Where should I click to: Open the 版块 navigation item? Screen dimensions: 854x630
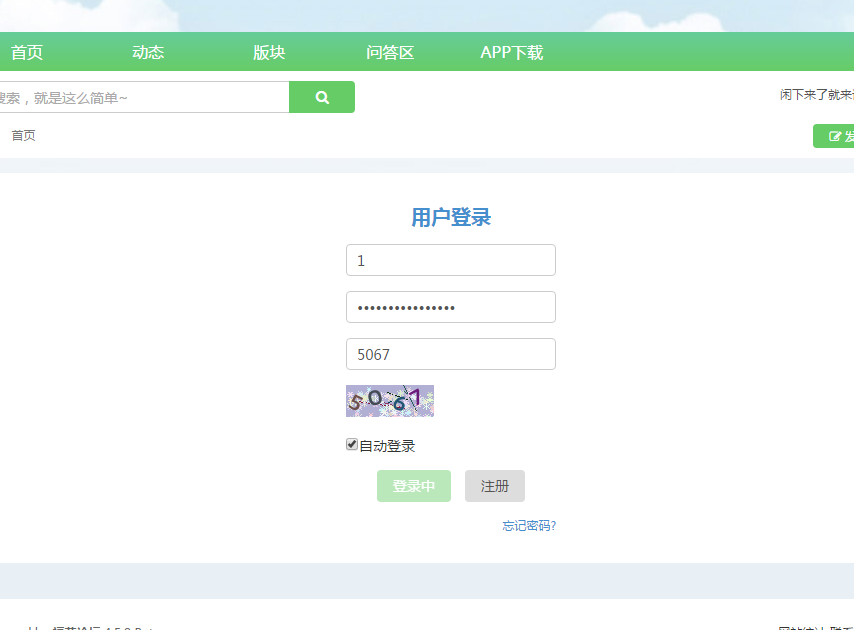(269, 53)
